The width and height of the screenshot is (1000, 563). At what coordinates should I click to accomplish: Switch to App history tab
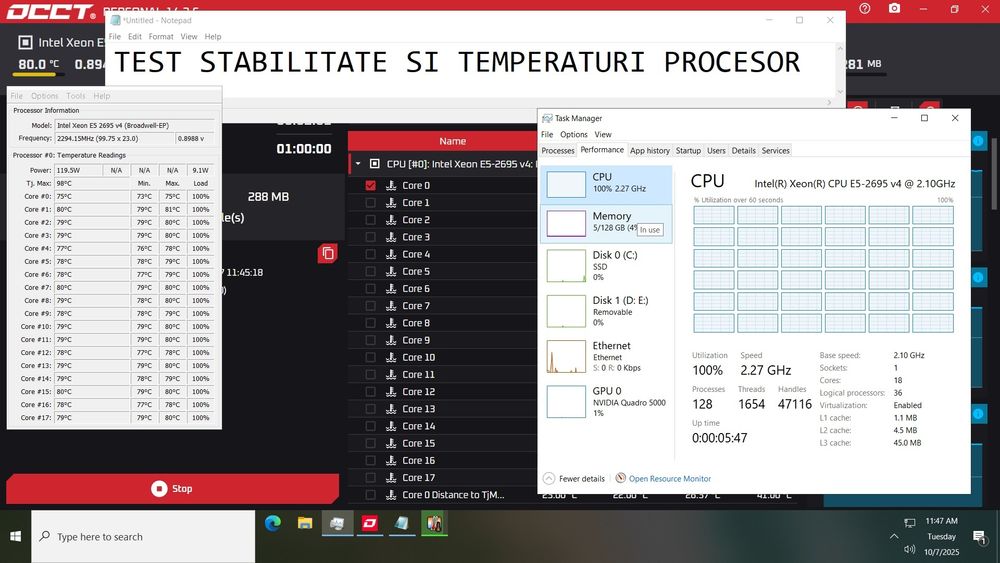649,150
